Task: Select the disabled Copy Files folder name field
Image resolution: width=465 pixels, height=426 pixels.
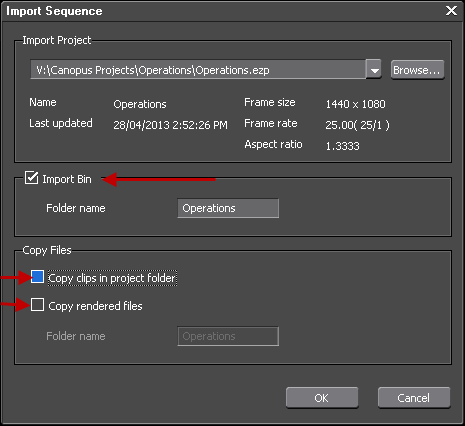Action: (x=228, y=336)
